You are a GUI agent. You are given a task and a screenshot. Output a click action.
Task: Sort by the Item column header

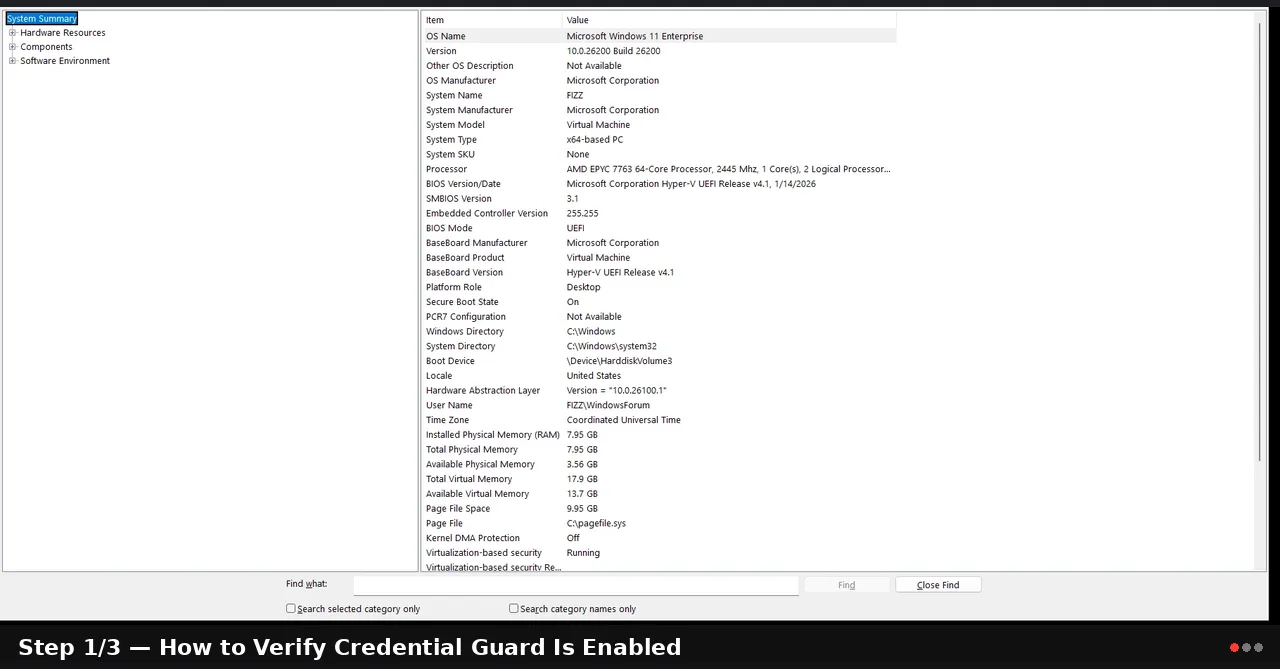click(x=492, y=20)
